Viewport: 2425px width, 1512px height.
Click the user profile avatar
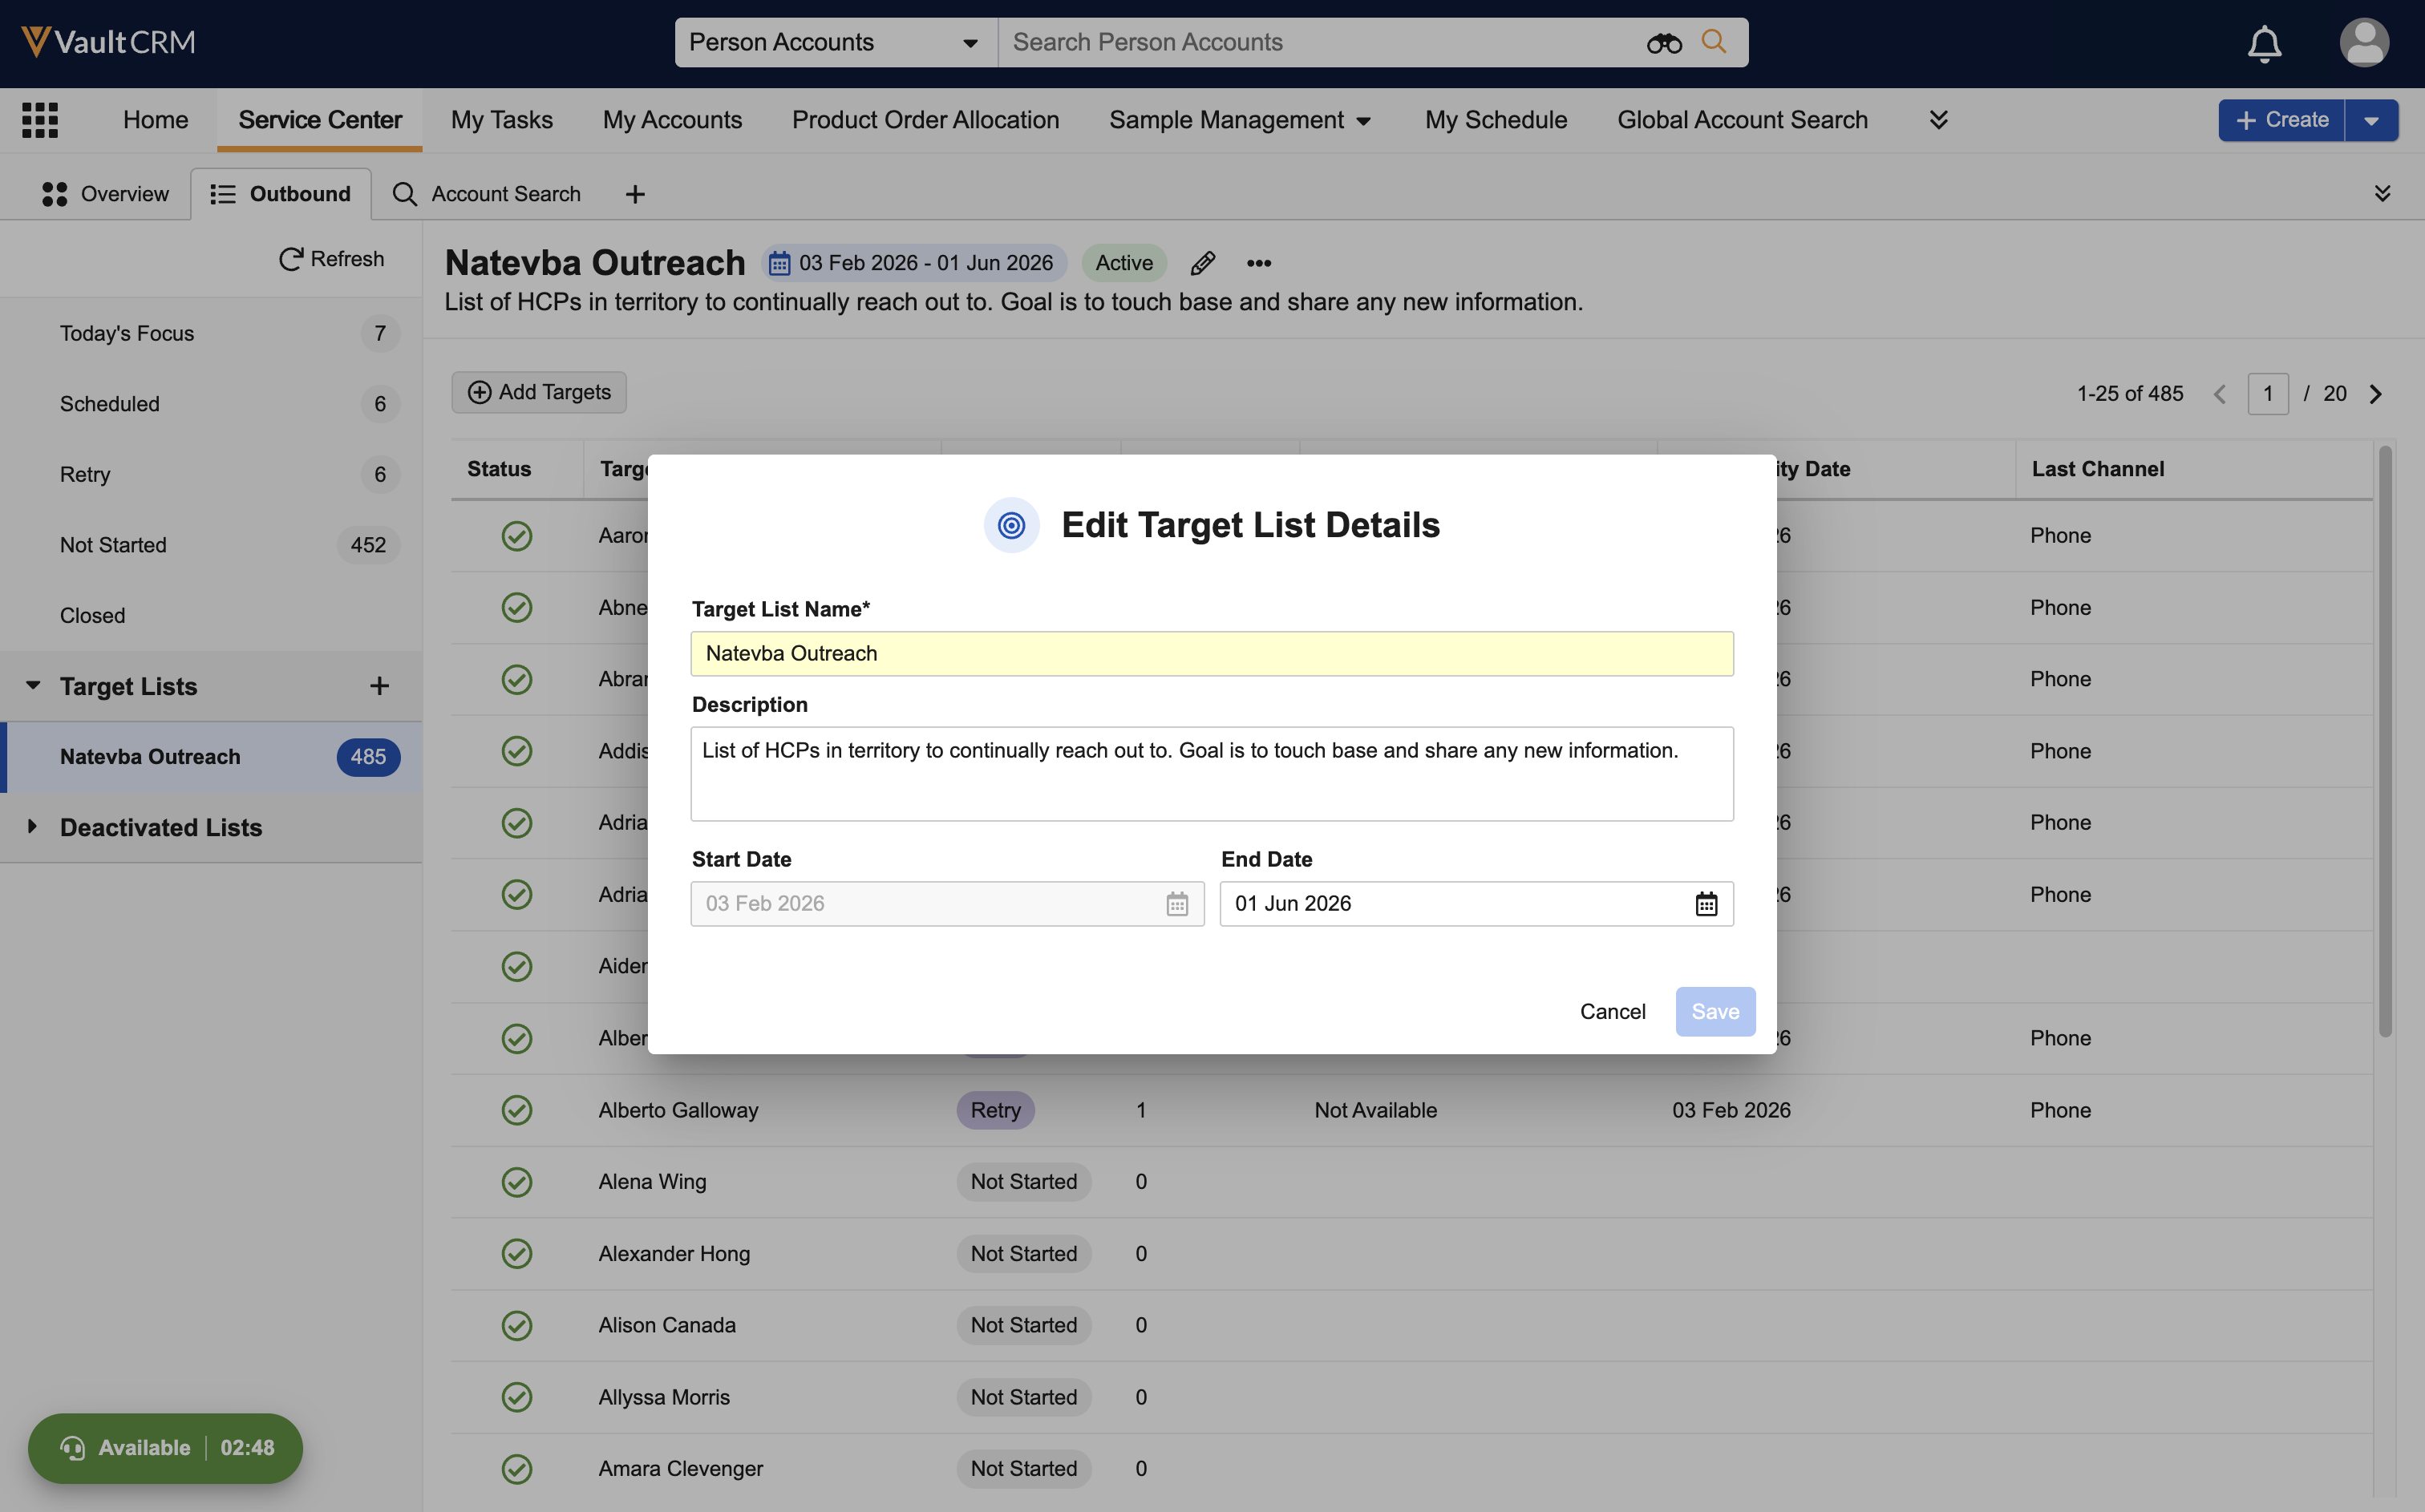pyautogui.click(x=2364, y=43)
